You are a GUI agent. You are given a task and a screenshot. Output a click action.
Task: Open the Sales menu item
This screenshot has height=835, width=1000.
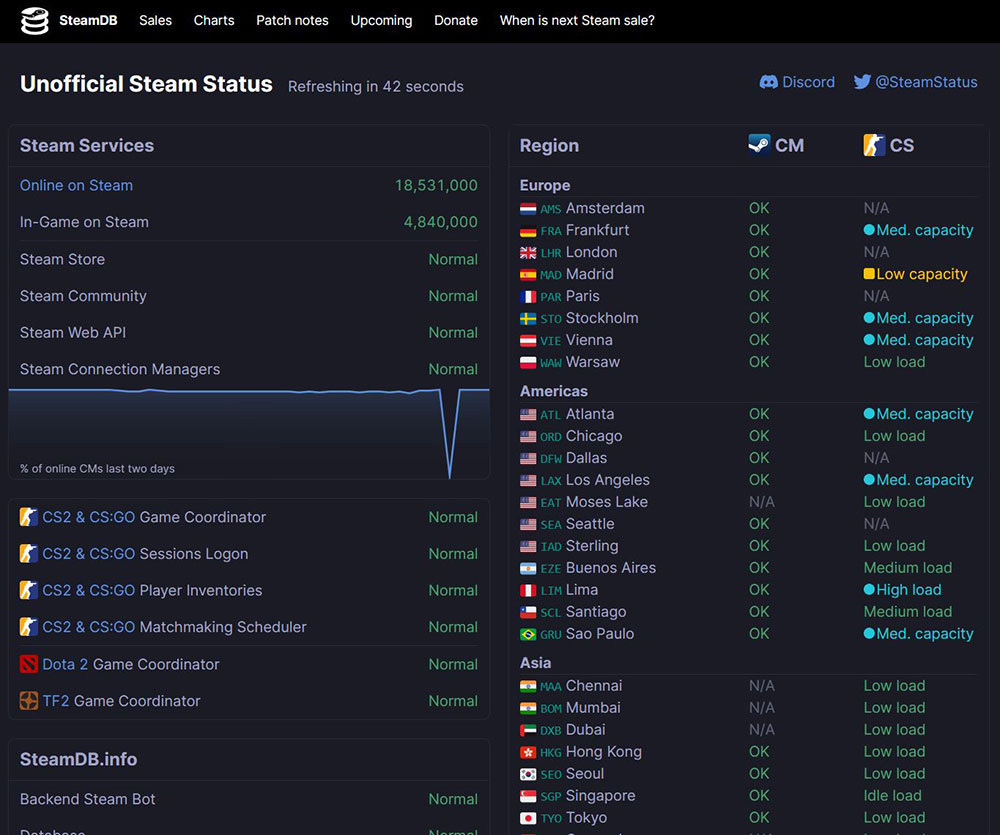pyautogui.click(x=155, y=20)
